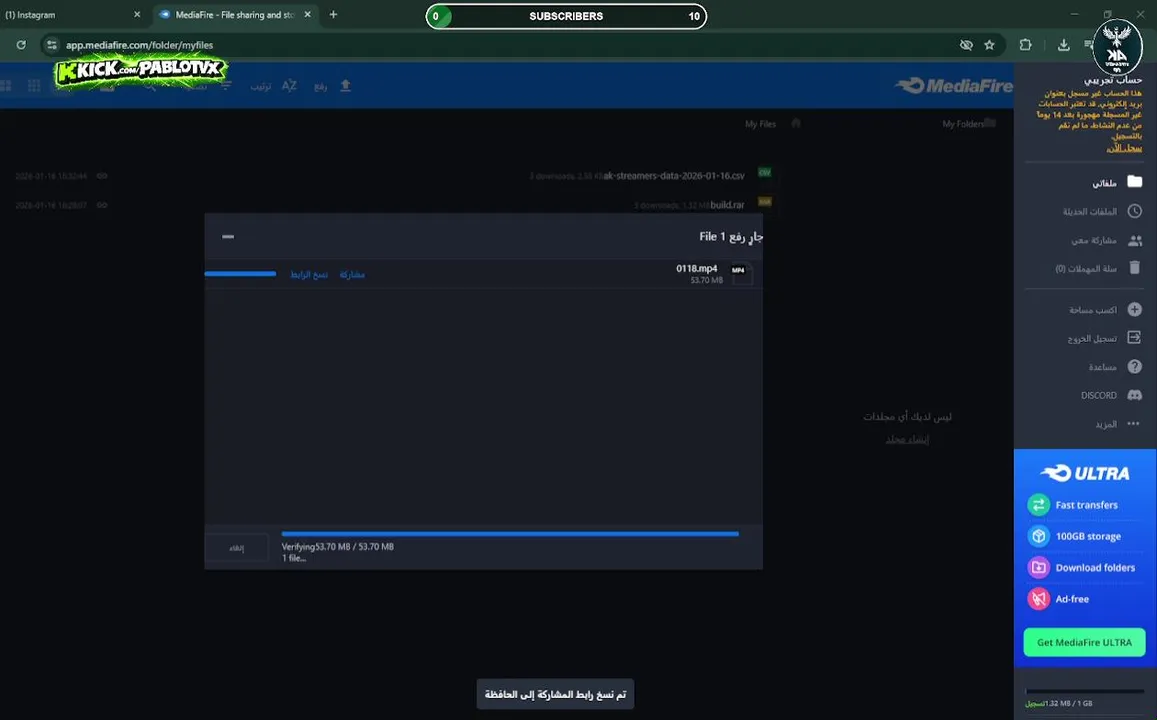
Task: Click the Verifying 53.70 MB status text
Action: [337, 547]
